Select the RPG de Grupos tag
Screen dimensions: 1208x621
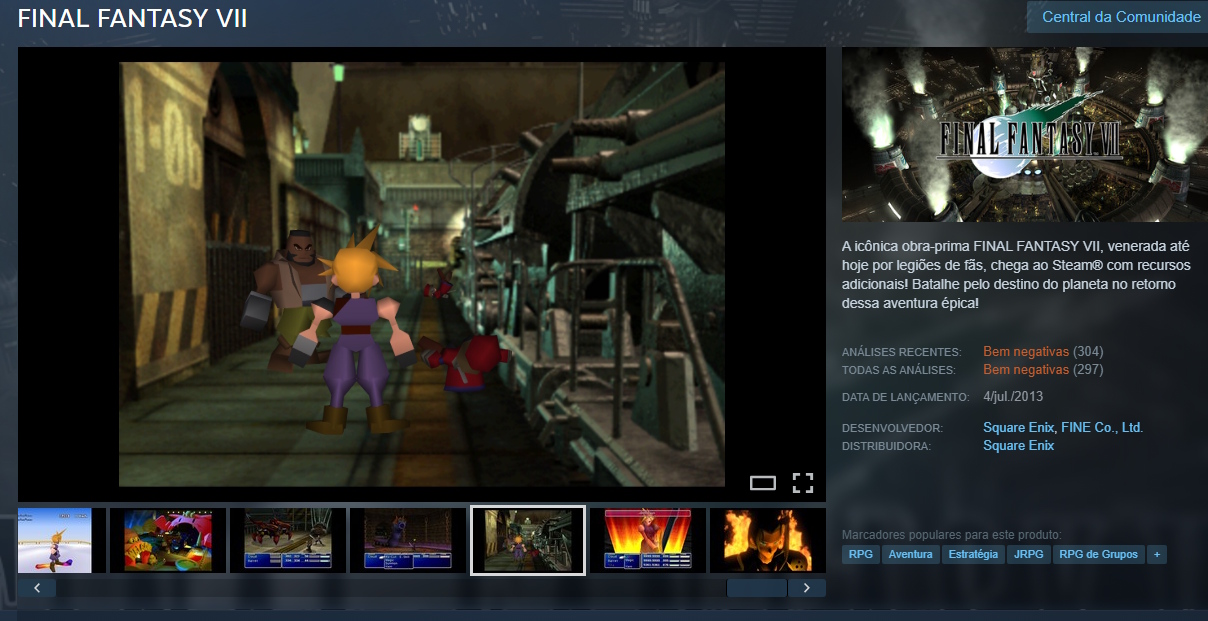(x=1098, y=553)
